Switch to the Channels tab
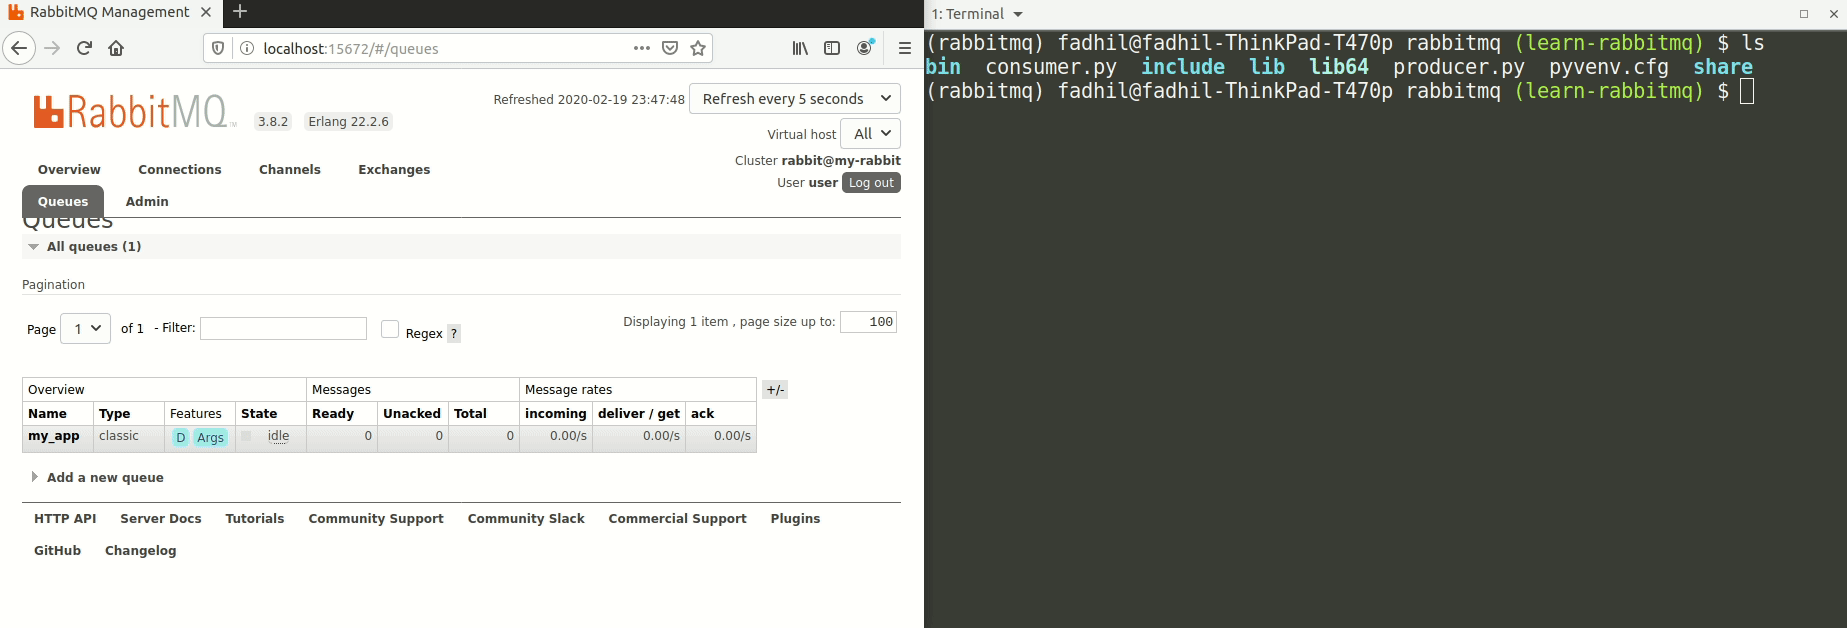The image size is (1847, 628). click(290, 170)
